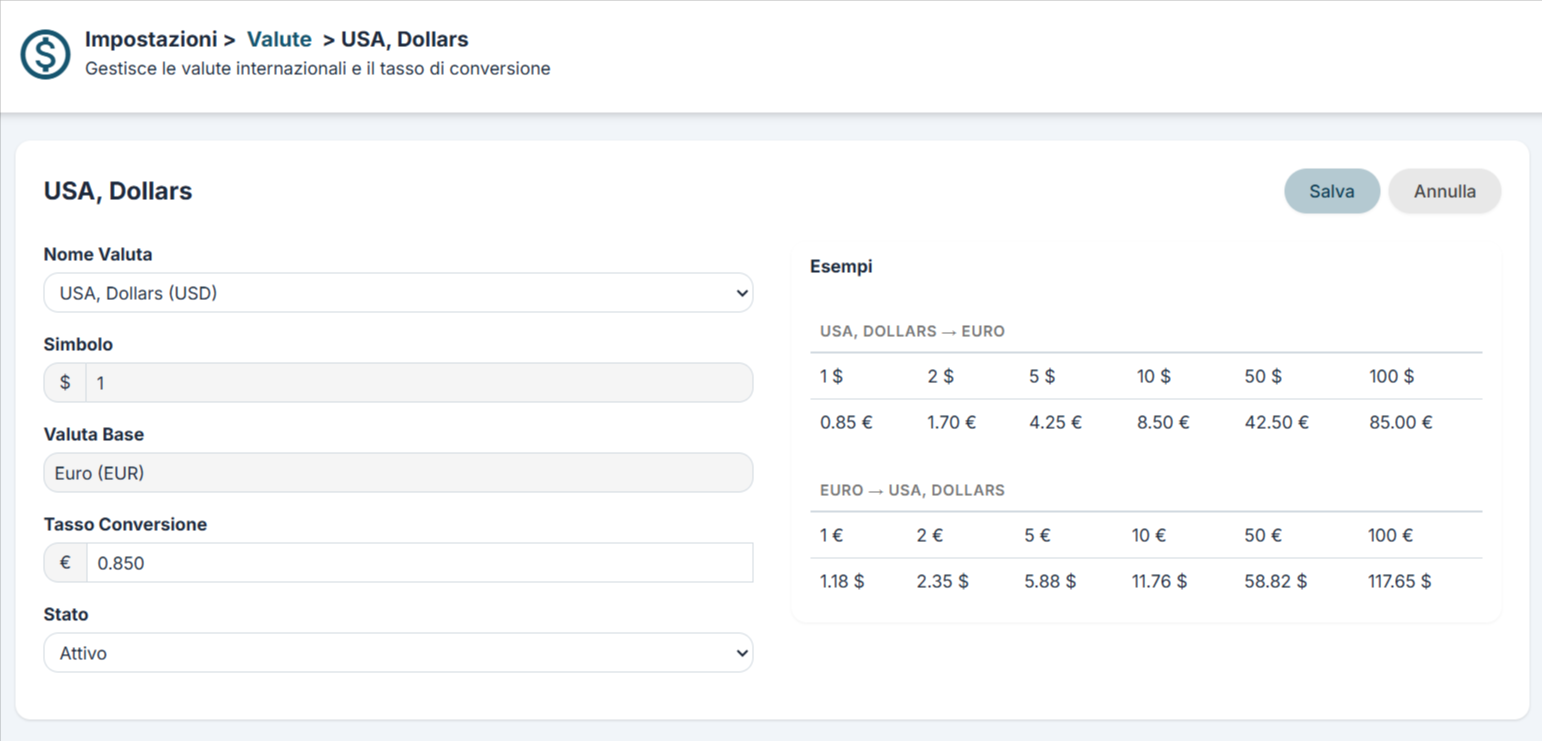Click the 10 $ cell
Image resolution: width=1542 pixels, height=741 pixels.
pos(1154,377)
